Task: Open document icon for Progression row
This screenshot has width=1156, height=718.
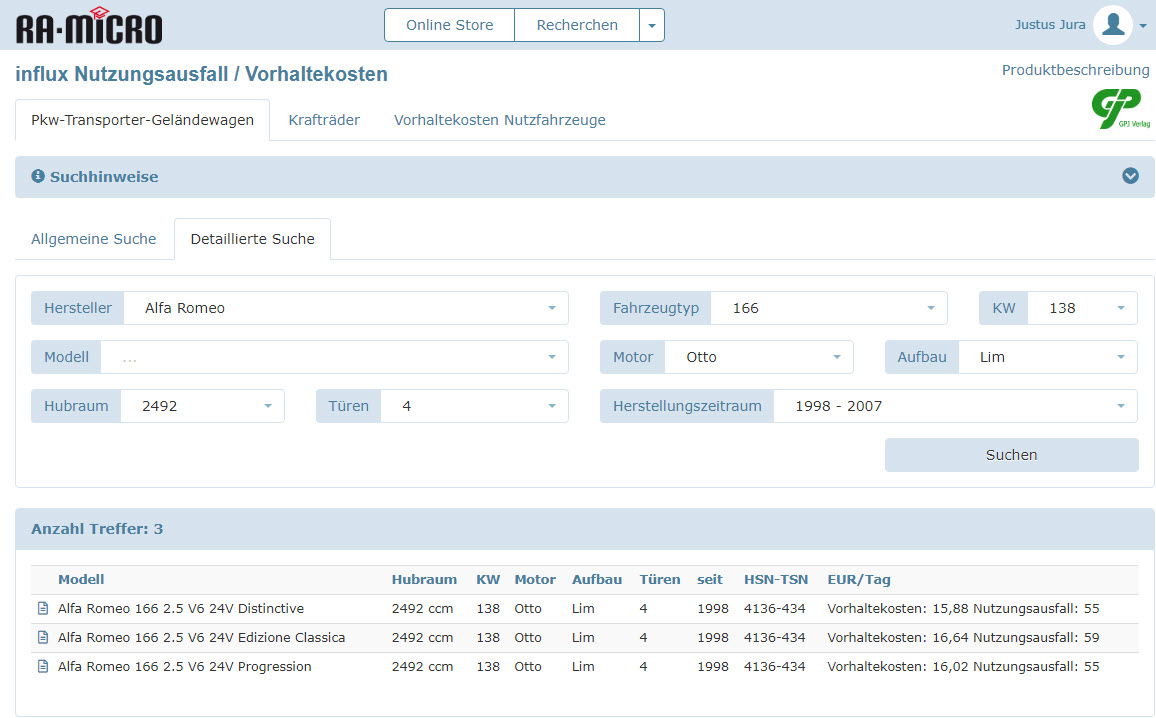Action: (x=43, y=666)
